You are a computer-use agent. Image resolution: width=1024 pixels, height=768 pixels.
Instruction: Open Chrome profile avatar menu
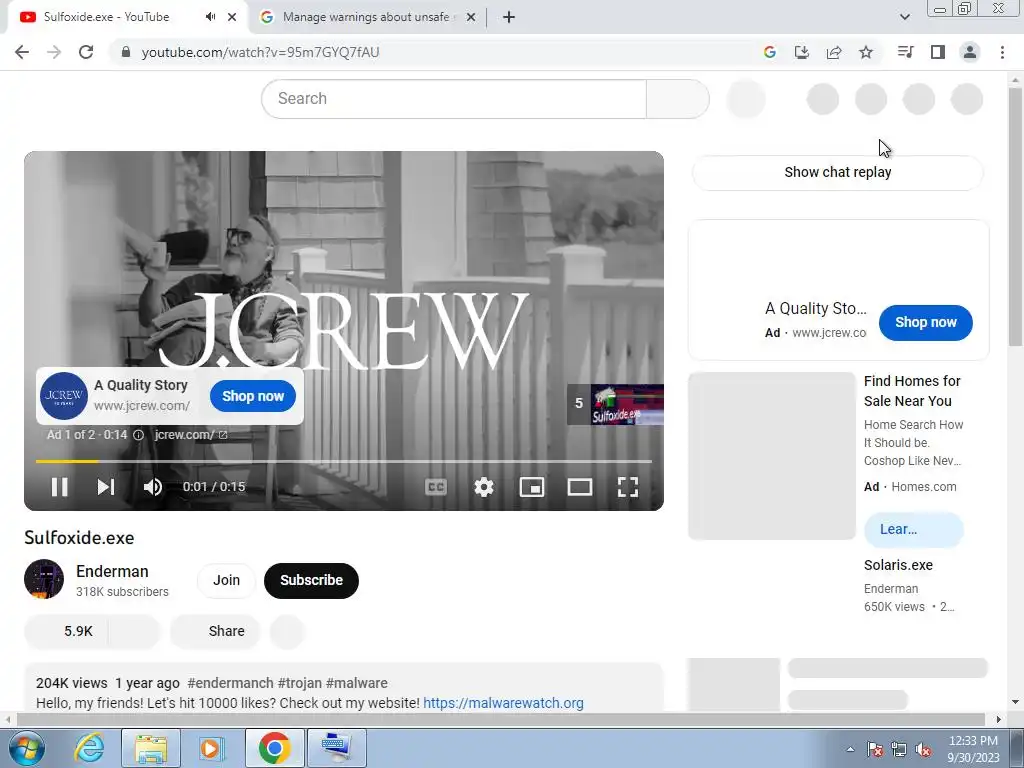[970, 52]
